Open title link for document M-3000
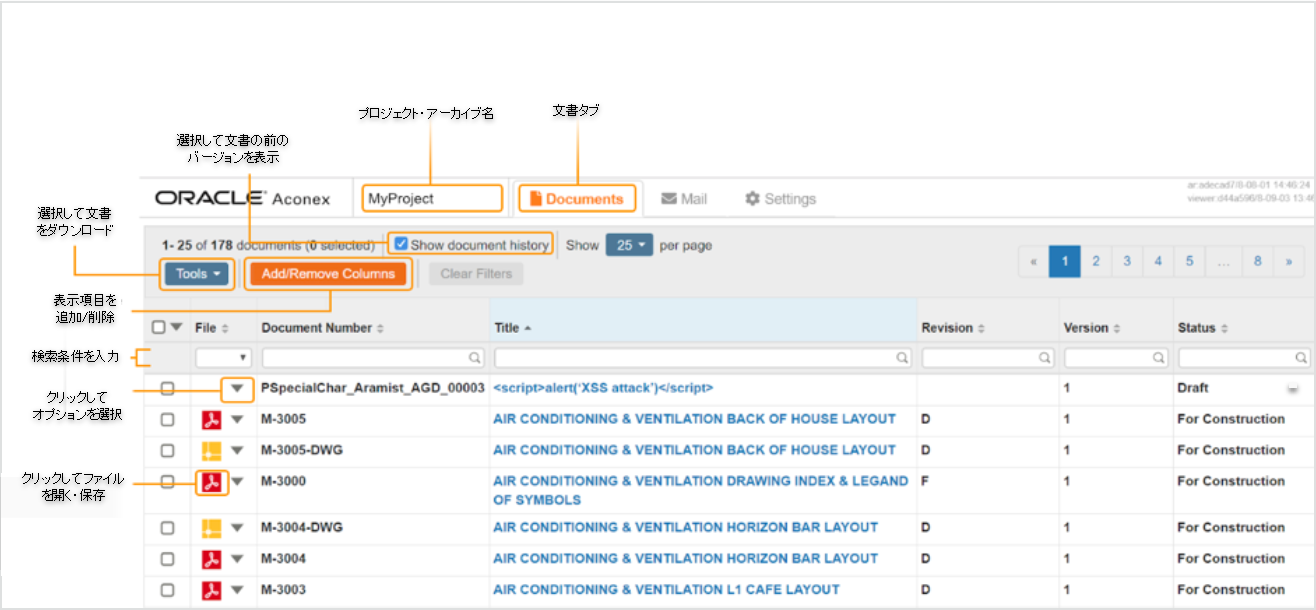The width and height of the screenshot is (1316, 610). point(700,490)
